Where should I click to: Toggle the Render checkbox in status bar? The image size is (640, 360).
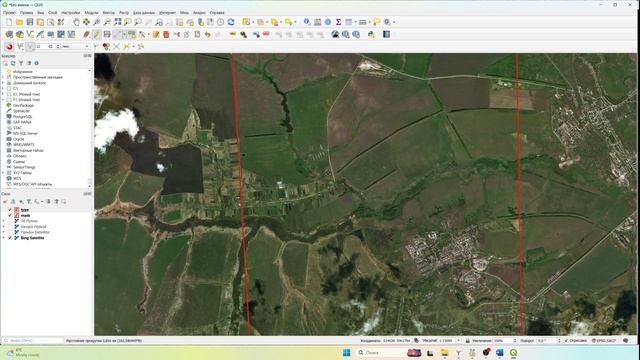(x=567, y=340)
